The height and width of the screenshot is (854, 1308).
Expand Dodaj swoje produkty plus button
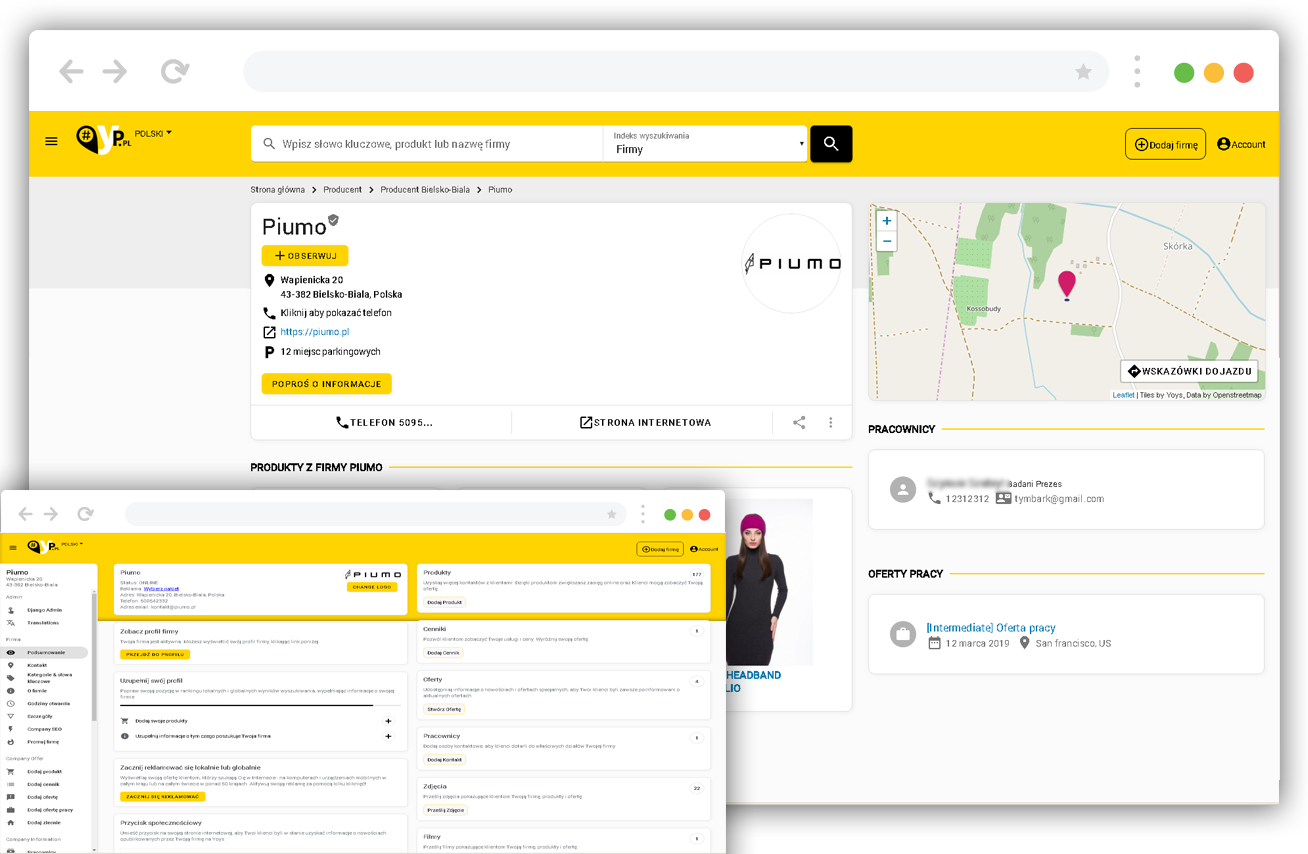pos(388,720)
